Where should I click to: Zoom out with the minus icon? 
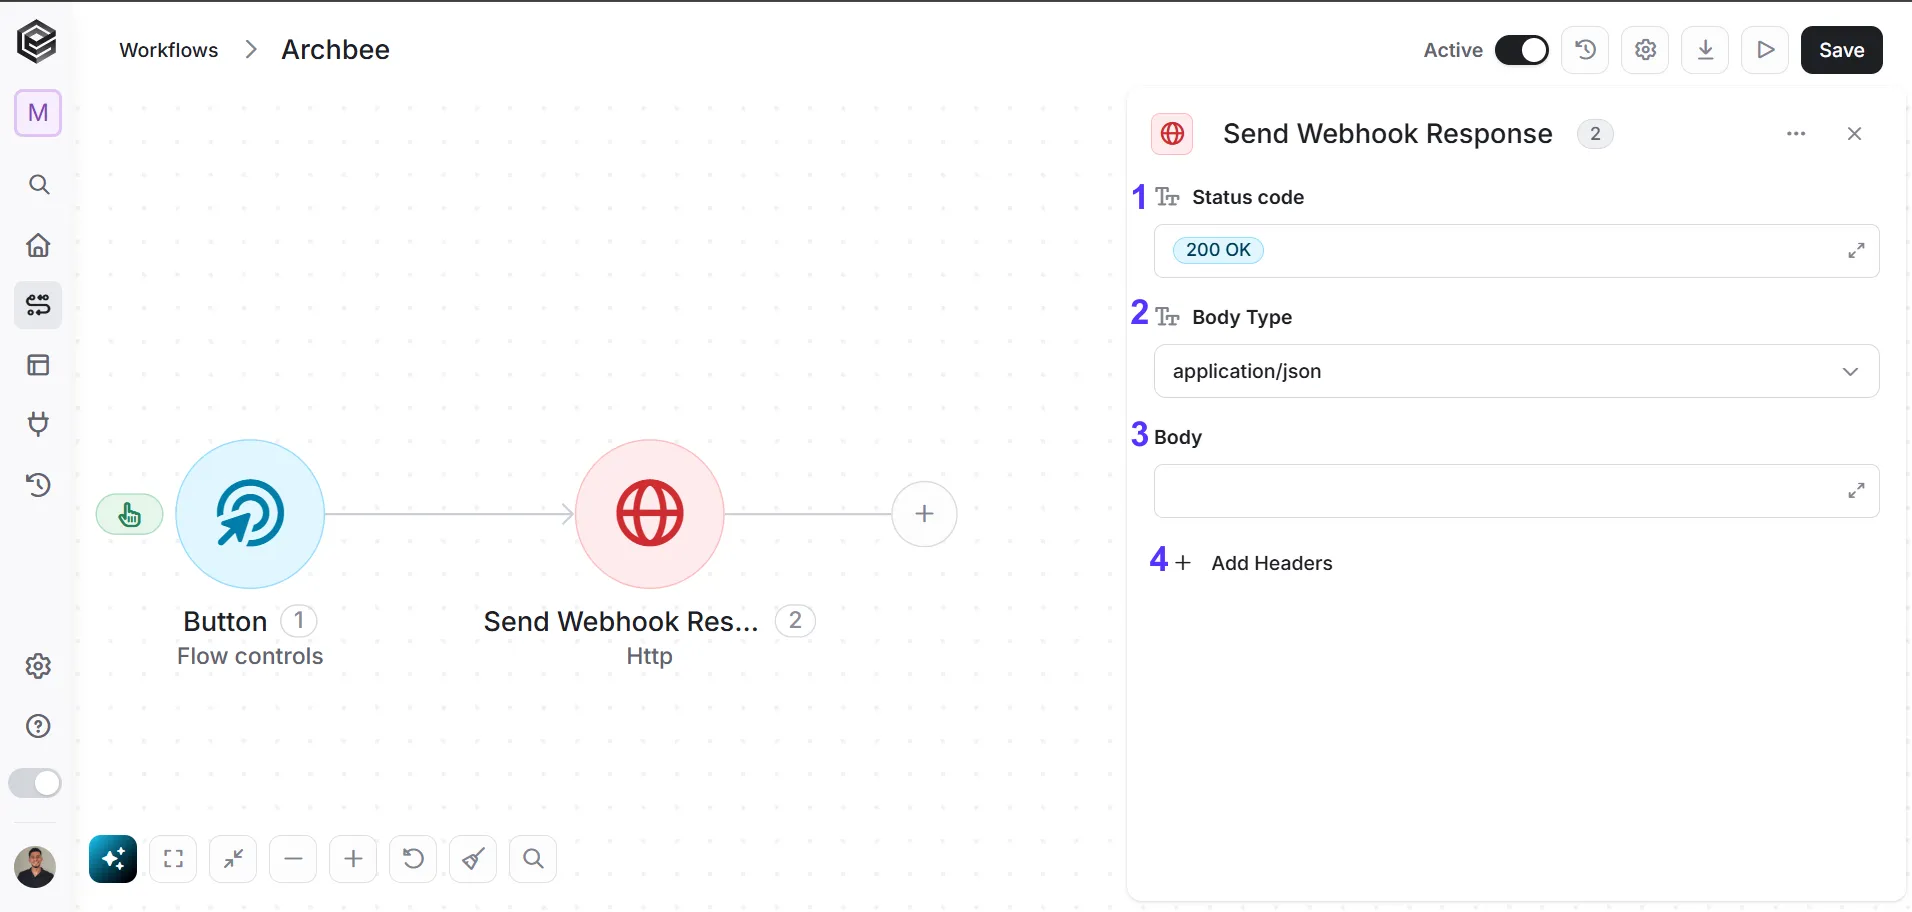click(293, 859)
